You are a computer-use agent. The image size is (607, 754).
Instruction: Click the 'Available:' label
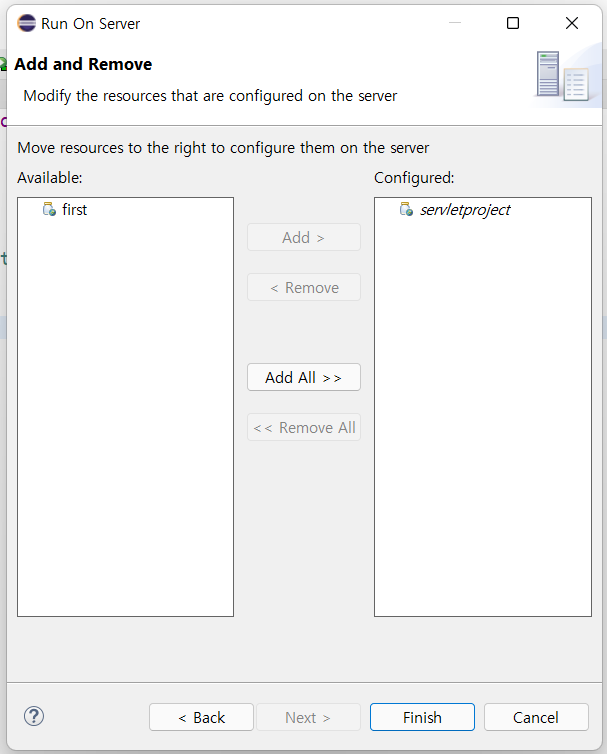pyautogui.click(x=50, y=178)
